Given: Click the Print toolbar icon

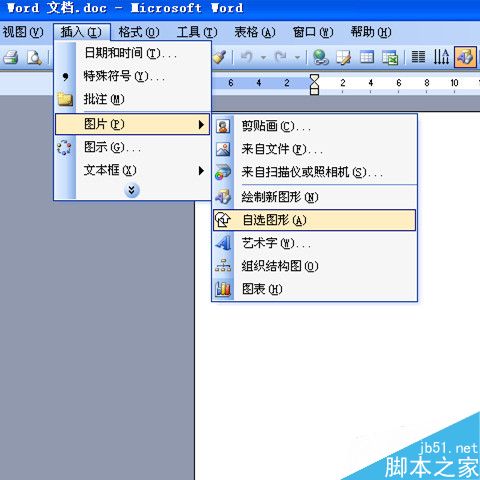Looking at the screenshot, I should 11,57.
